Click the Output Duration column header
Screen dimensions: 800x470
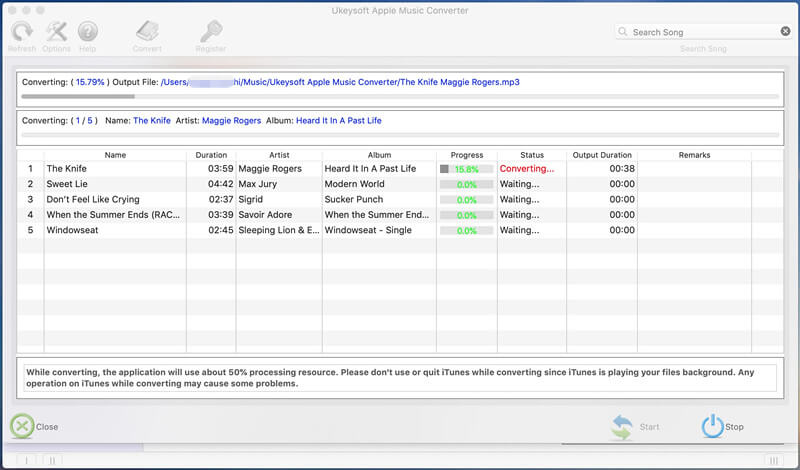pos(602,155)
